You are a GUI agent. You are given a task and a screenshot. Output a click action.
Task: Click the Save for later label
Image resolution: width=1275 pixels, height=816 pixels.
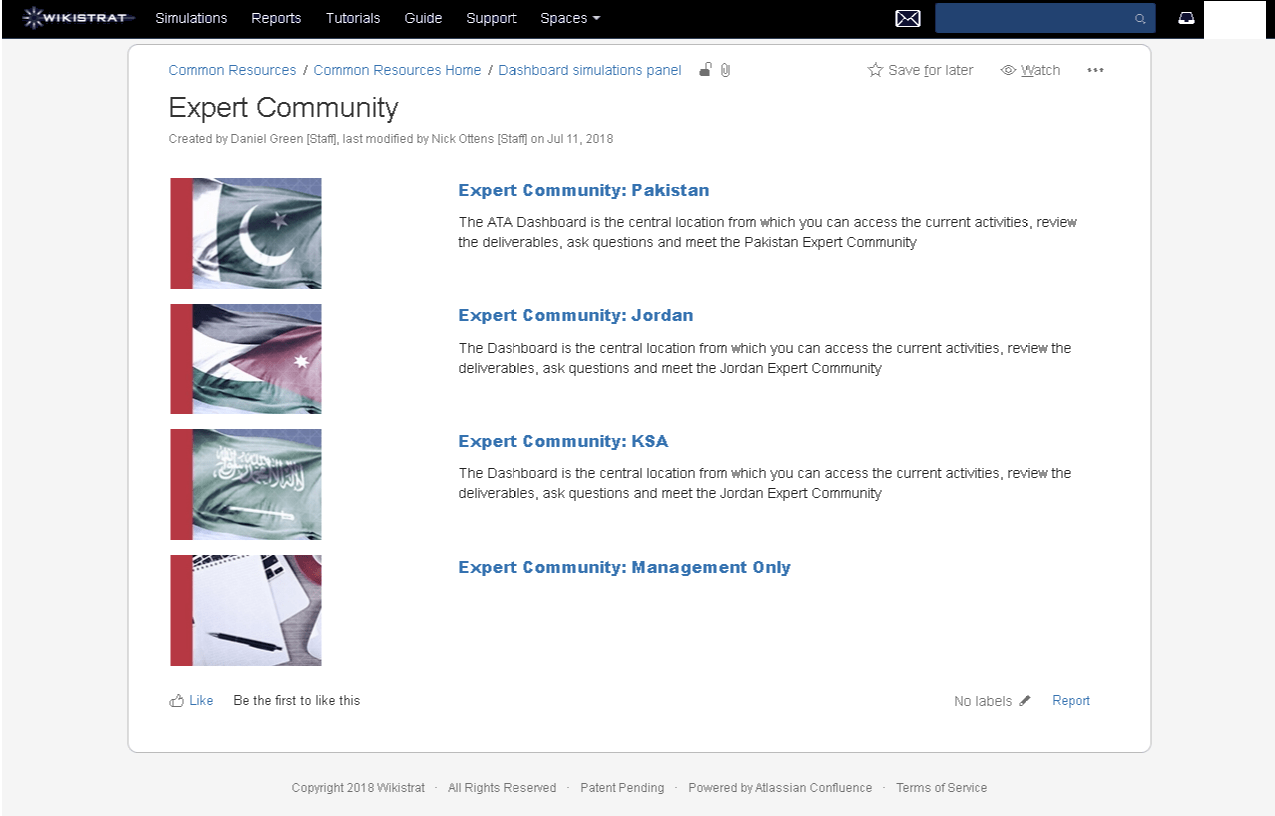(x=931, y=70)
